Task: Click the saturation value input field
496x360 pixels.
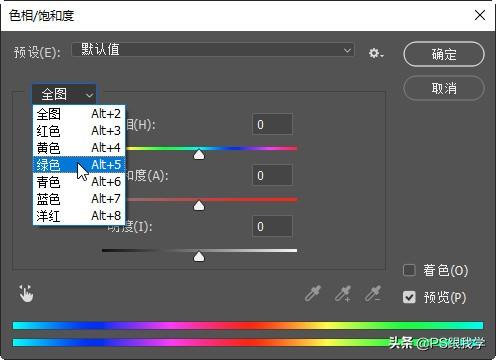Action: pos(272,175)
